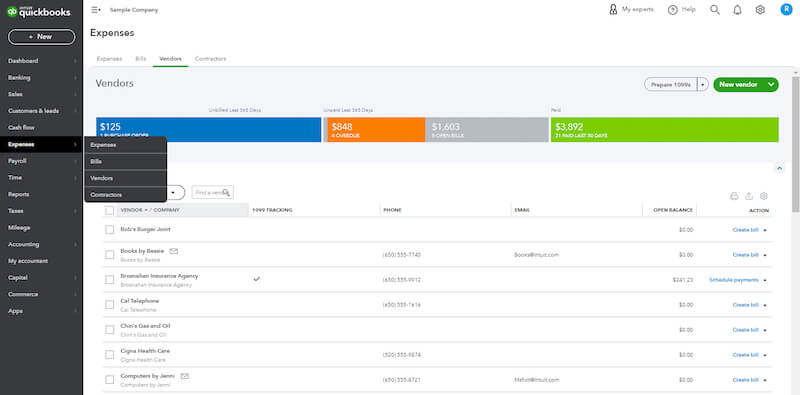Open notifications bell icon

(x=737, y=10)
